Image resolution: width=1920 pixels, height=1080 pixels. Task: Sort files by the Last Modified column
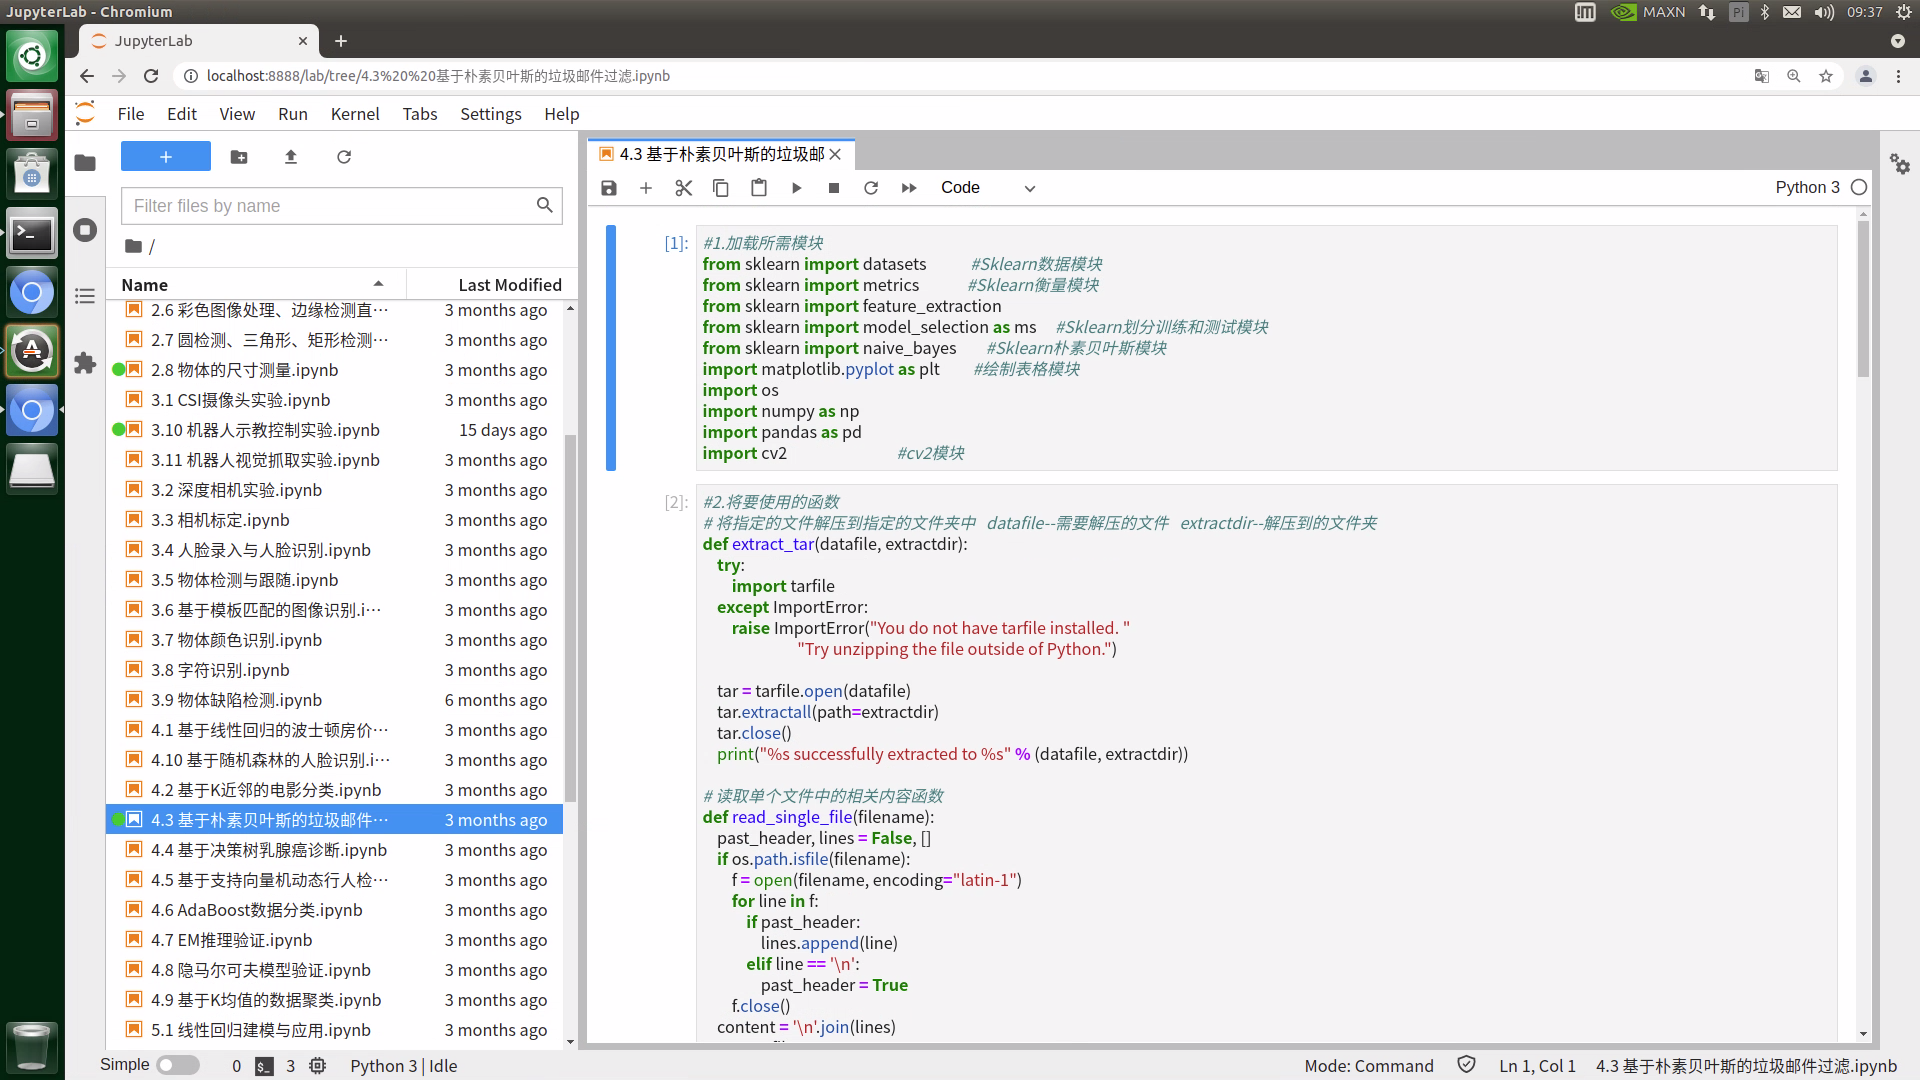[x=509, y=285]
